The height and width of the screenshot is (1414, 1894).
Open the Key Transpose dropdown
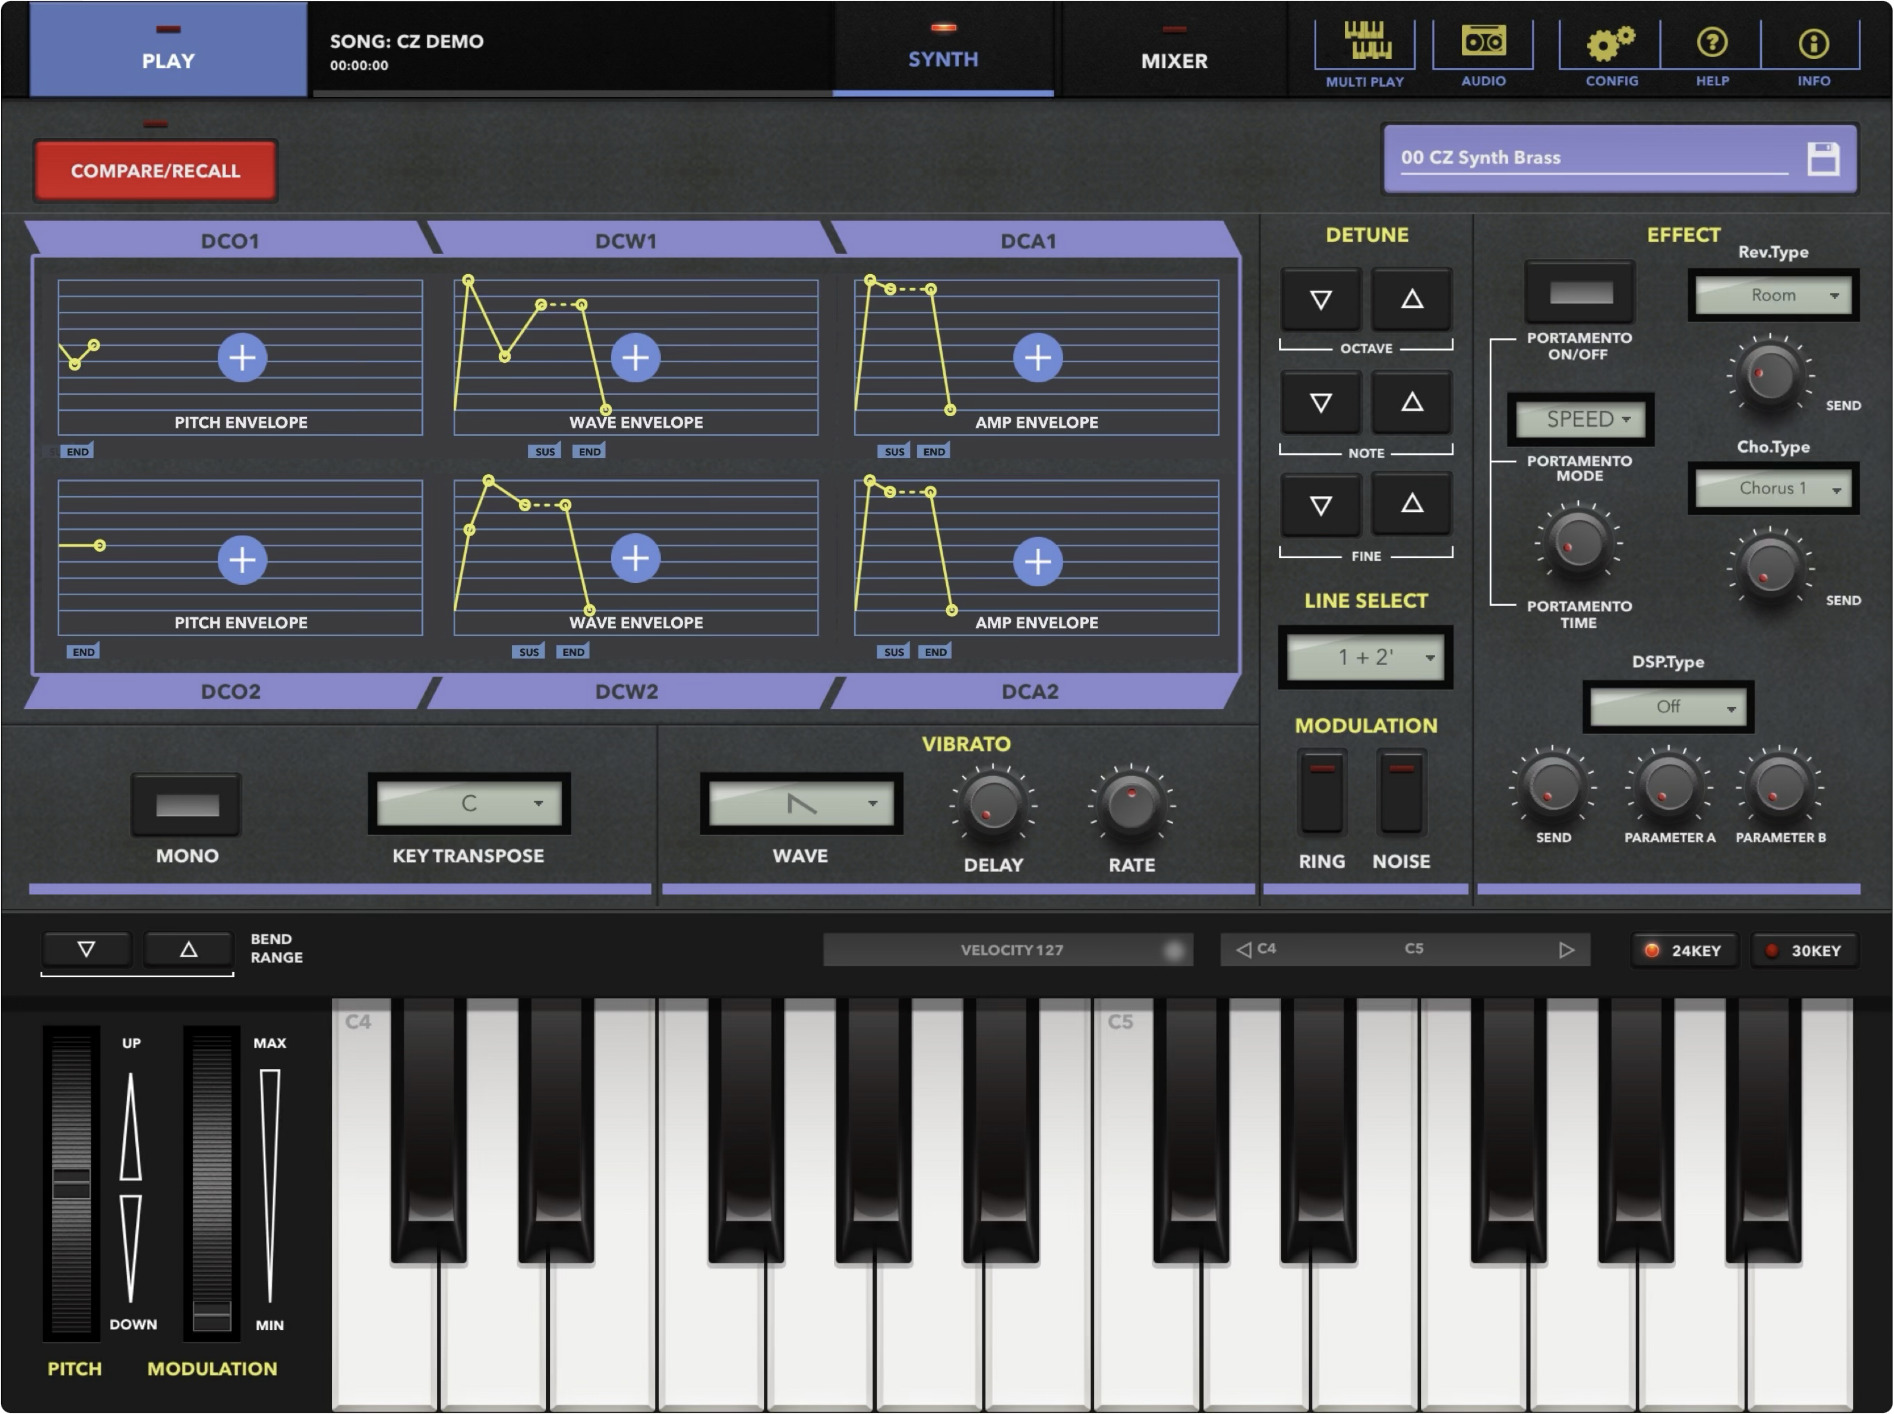point(469,803)
